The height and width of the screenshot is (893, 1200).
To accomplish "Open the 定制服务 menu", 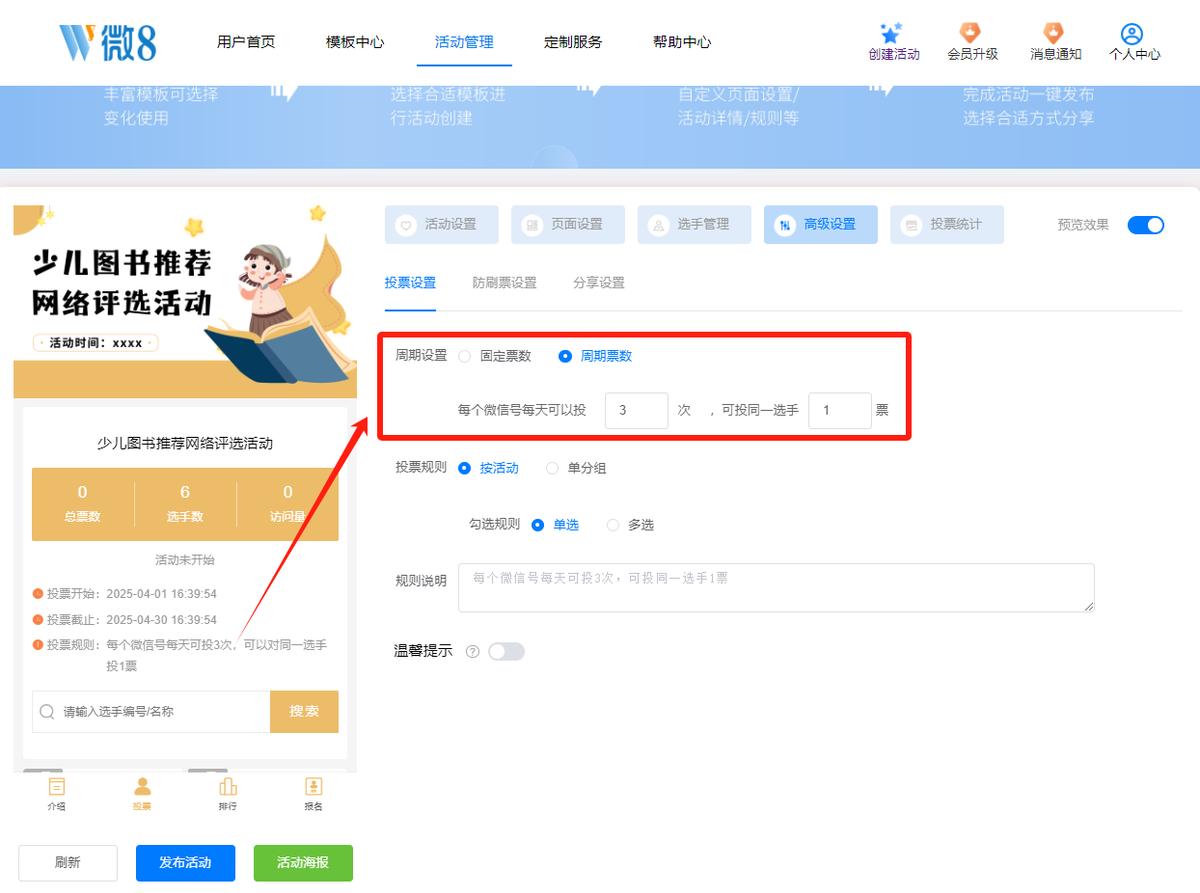I will coord(573,42).
